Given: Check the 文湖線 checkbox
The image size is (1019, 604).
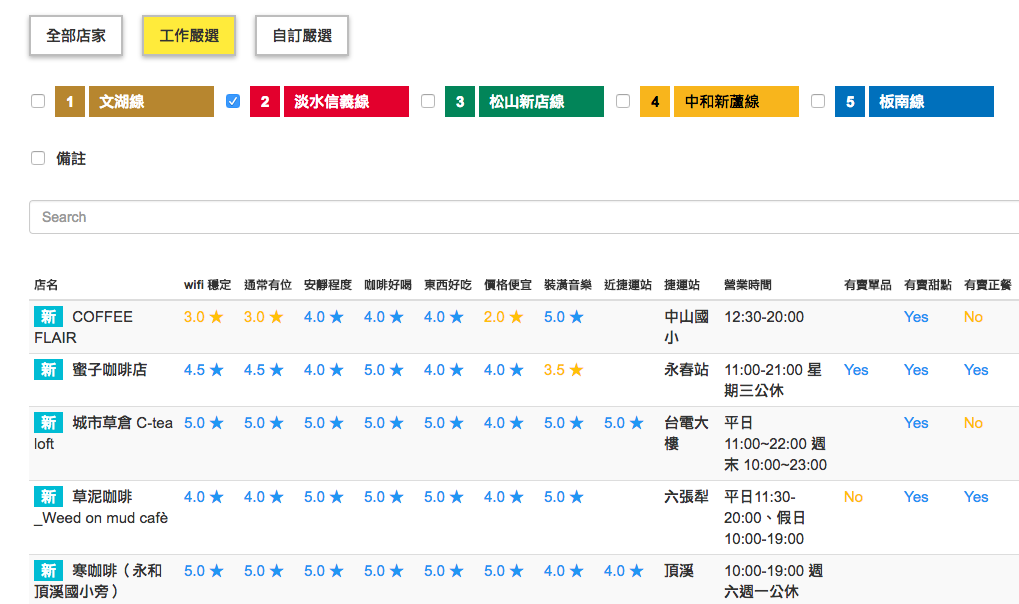Looking at the screenshot, I should click(x=38, y=101).
